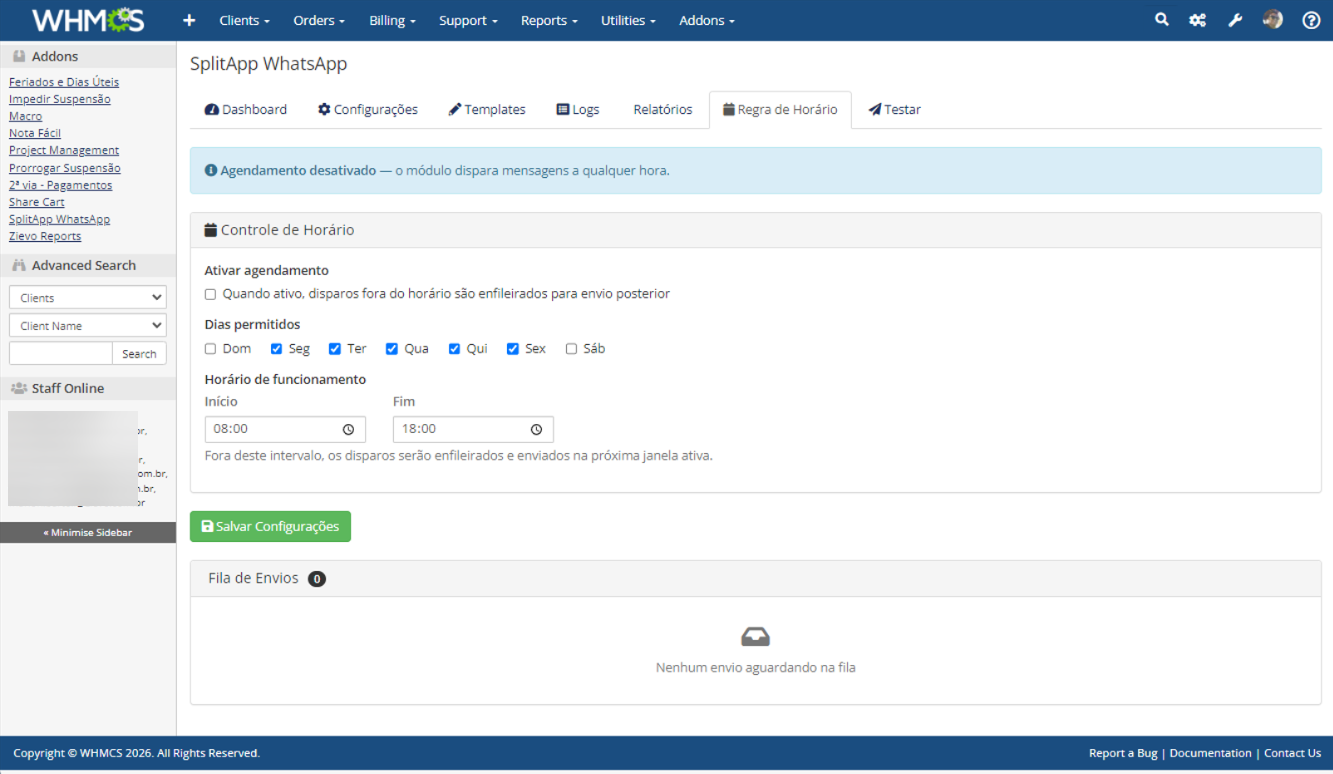The image size is (1333, 774).
Task: Click the Contact Us footer link
Action: pyautogui.click(x=1293, y=753)
